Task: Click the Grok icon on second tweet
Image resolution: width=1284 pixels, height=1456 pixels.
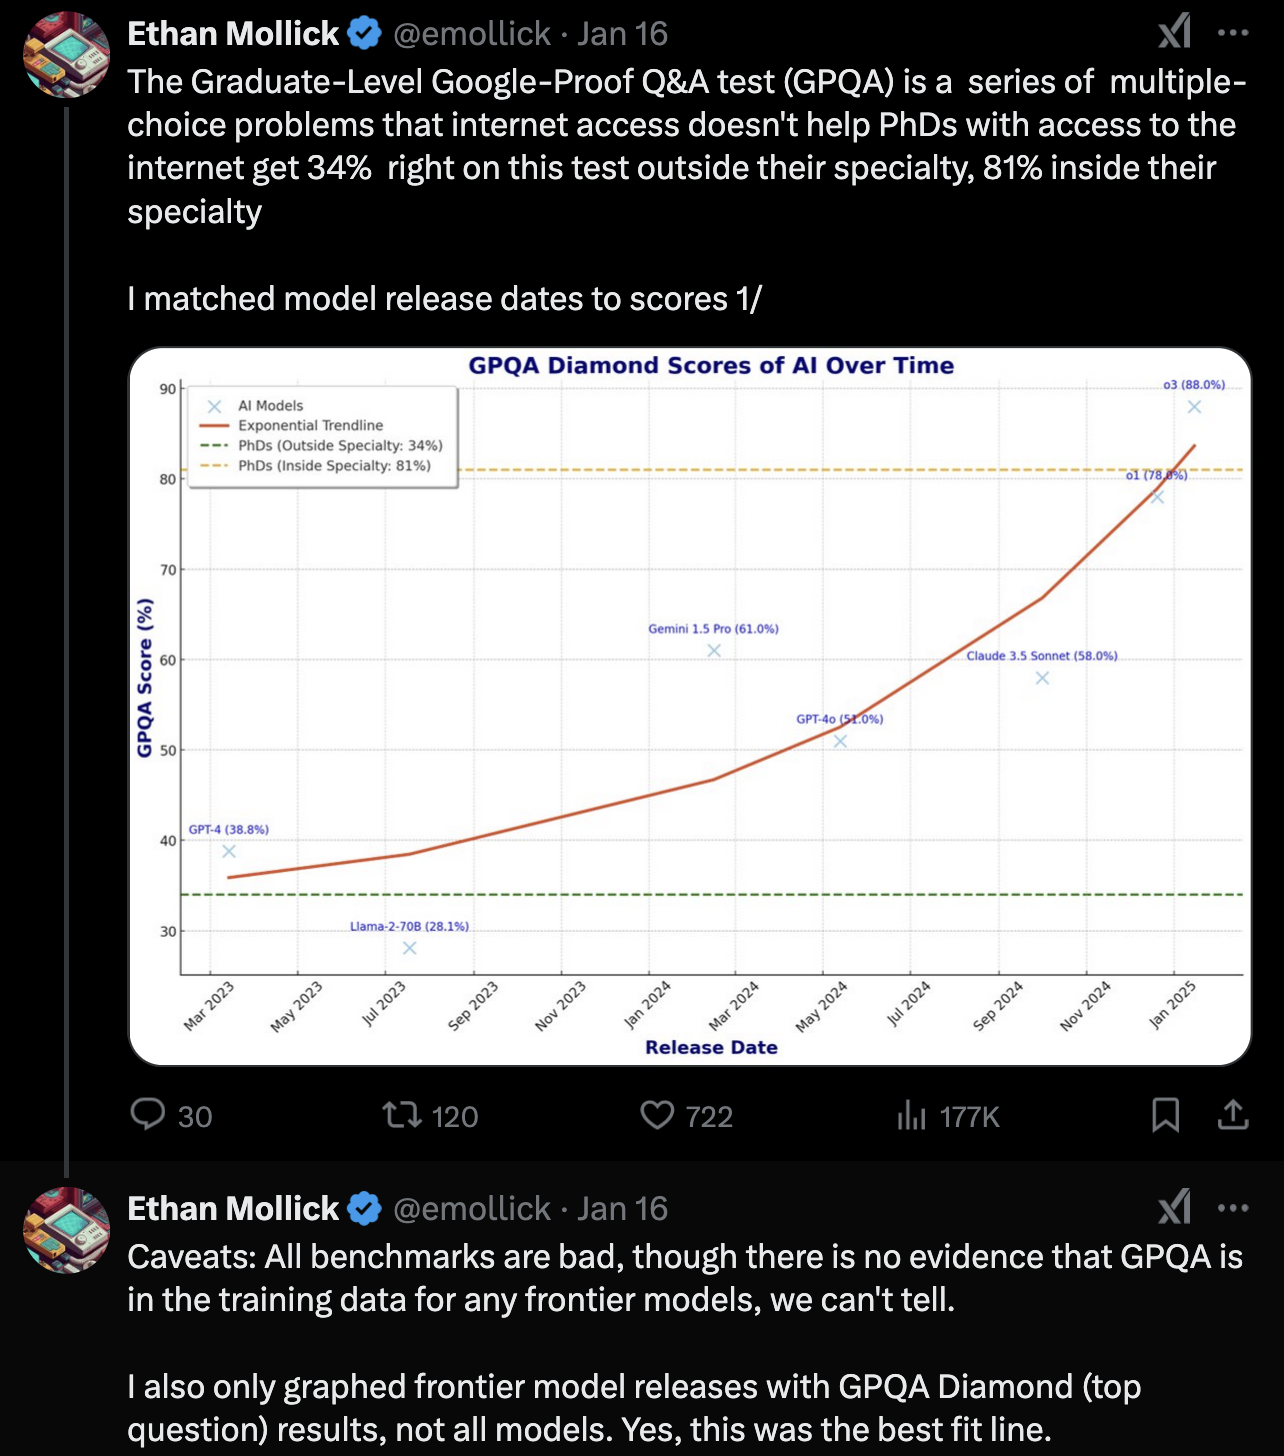Action: (1174, 1208)
